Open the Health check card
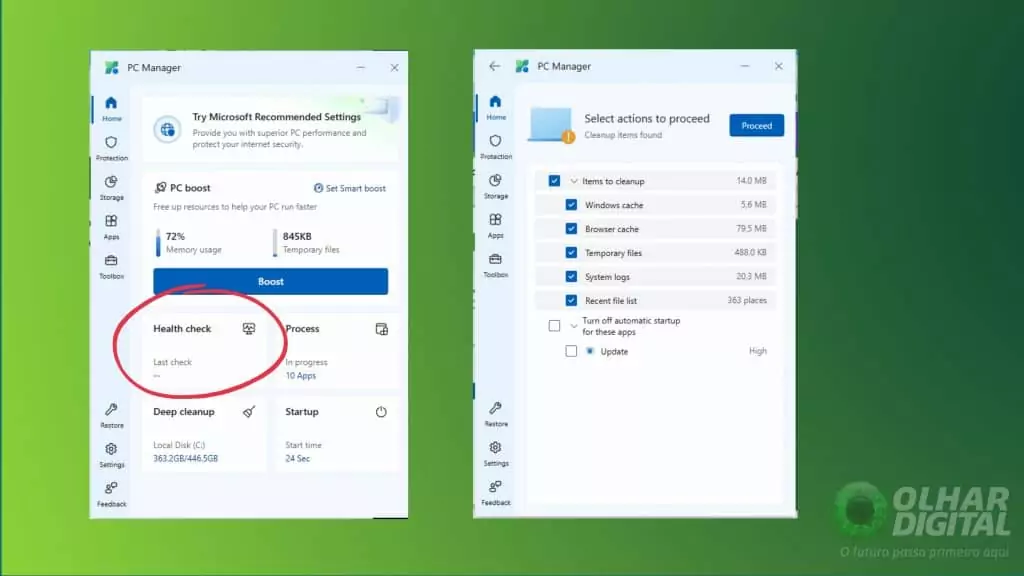 click(x=204, y=351)
